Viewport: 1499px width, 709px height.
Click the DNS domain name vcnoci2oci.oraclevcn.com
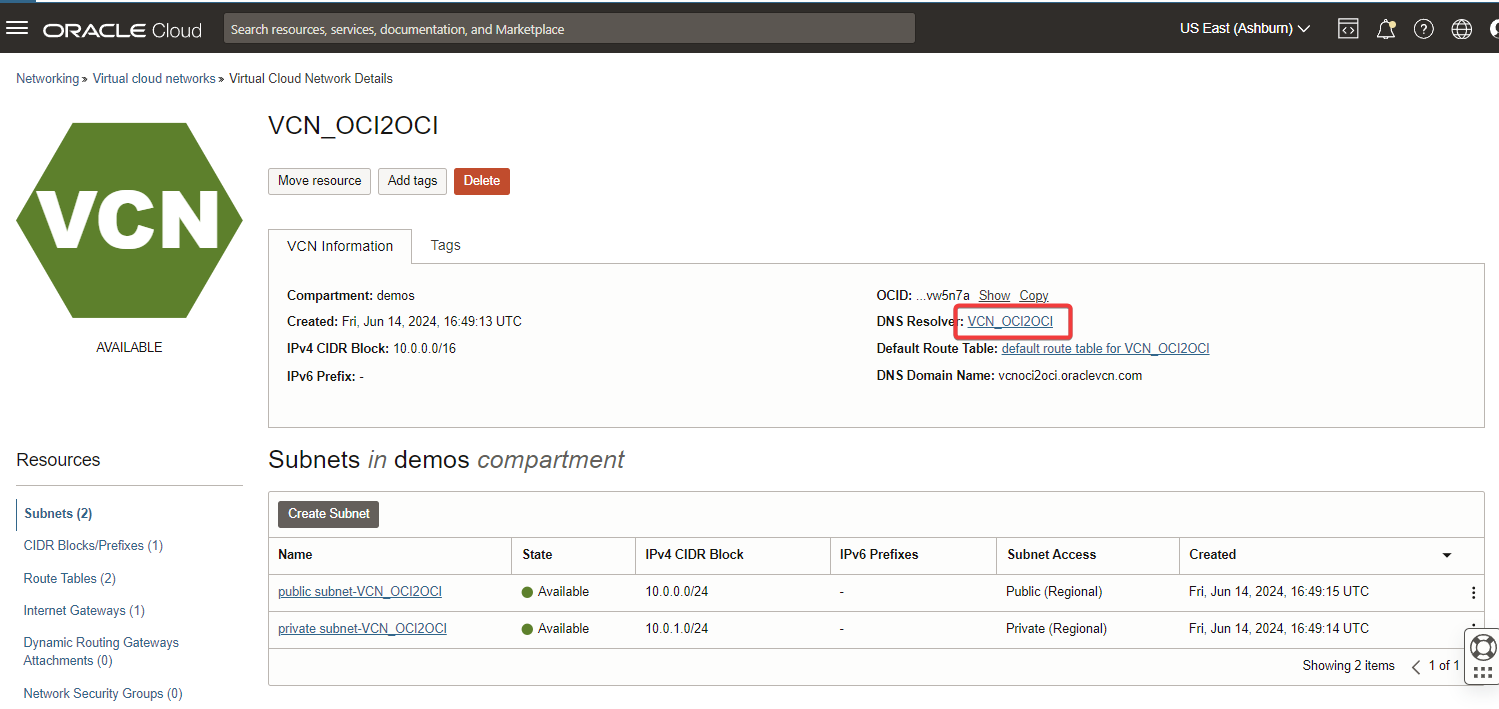point(1070,376)
